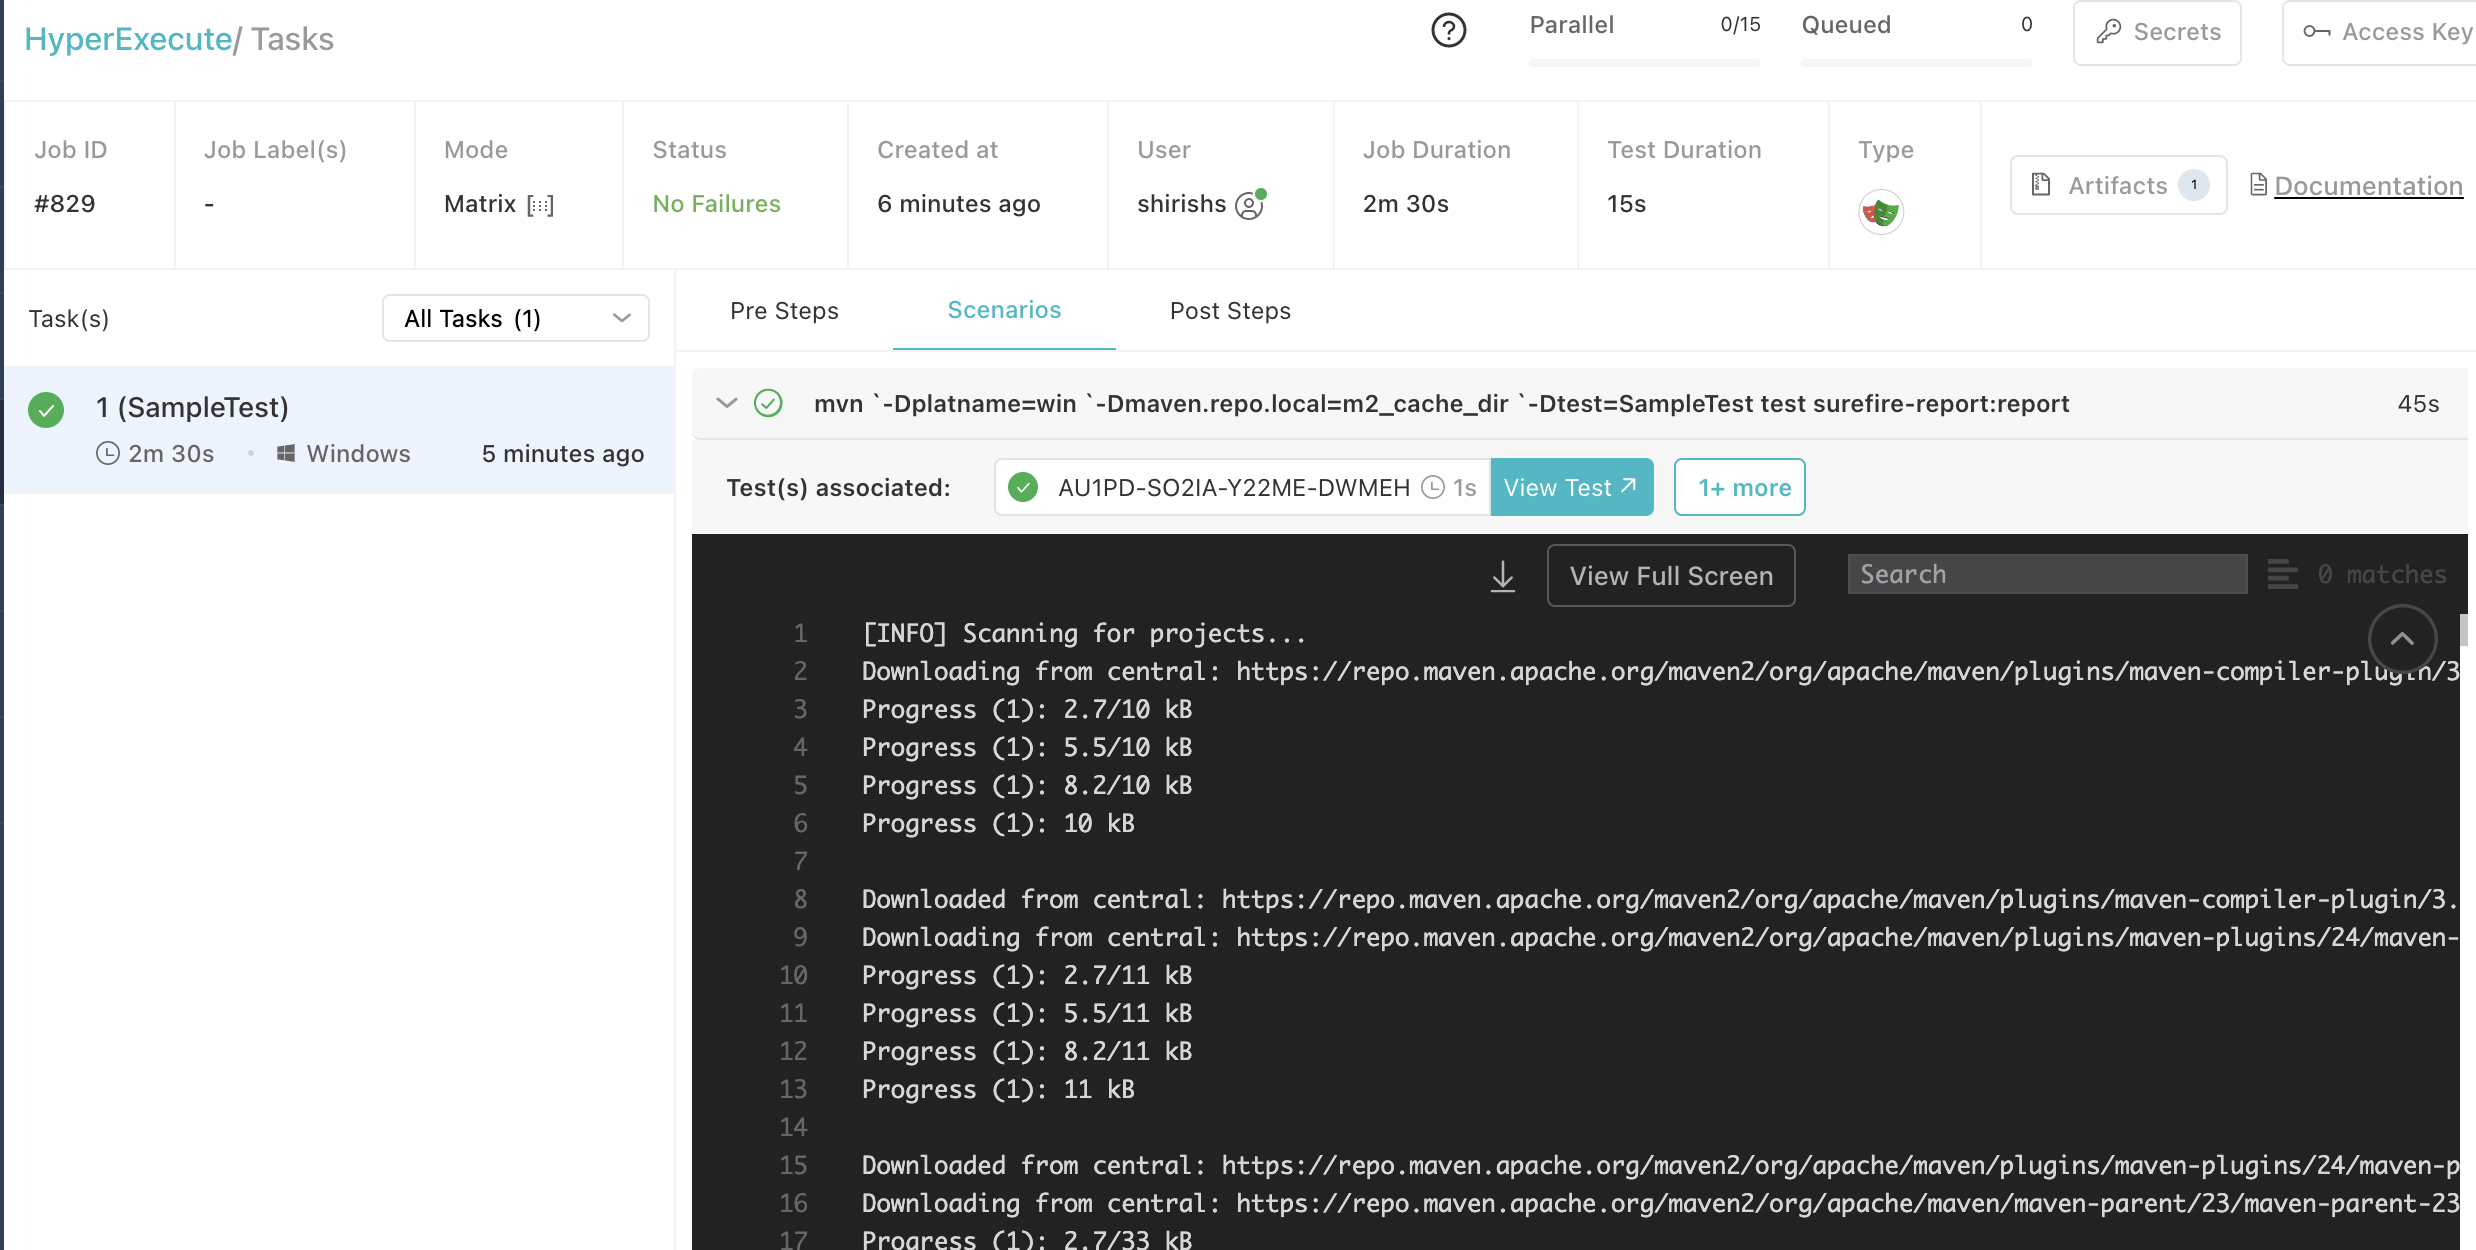2476x1250 pixels.
Task: Click the scroll-to-top chevron circle
Action: pyautogui.click(x=2401, y=639)
